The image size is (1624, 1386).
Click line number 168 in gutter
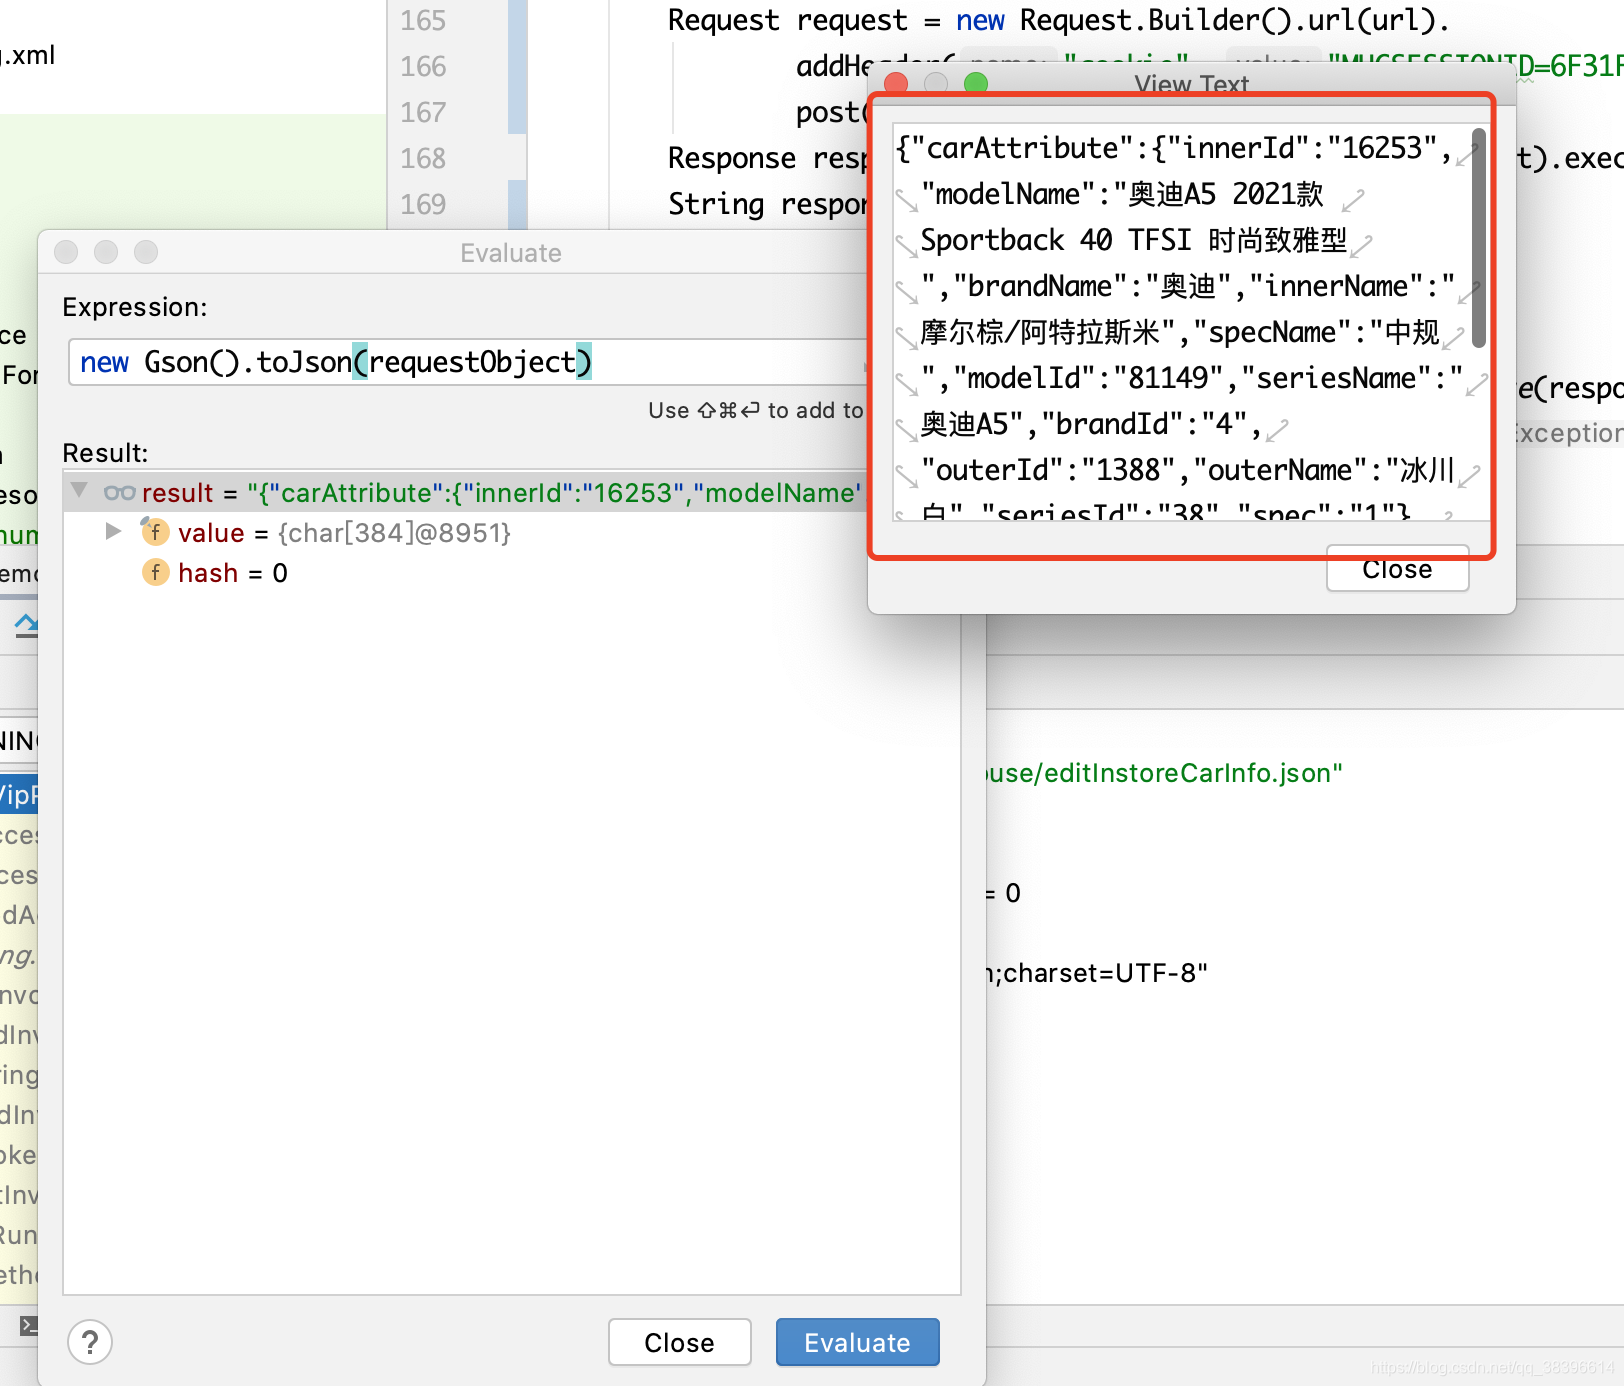point(423,158)
